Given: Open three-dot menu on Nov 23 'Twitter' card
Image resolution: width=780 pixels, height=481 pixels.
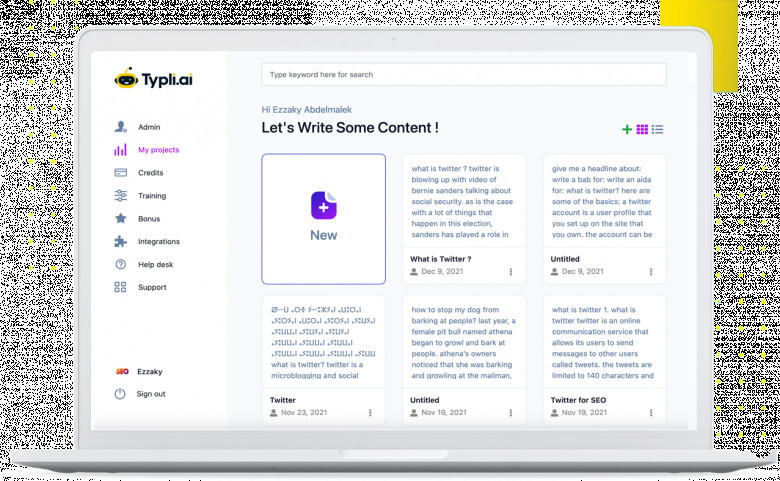Looking at the screenshot, I should click(x=370, y=412).
